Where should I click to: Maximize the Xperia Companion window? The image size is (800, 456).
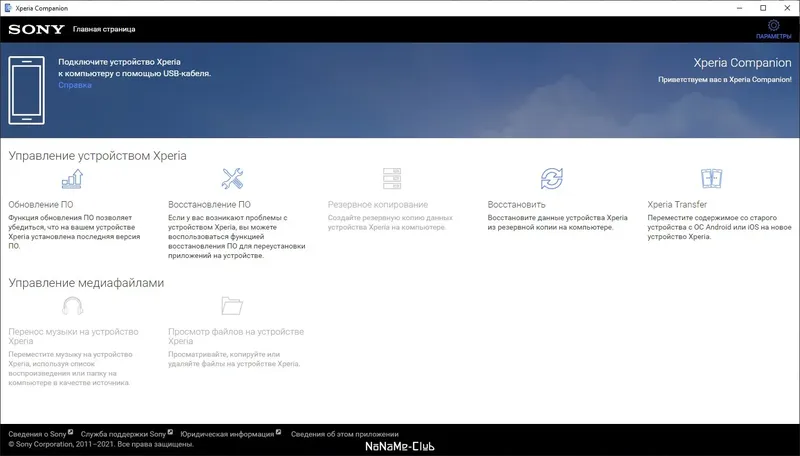tap(763, 8)
